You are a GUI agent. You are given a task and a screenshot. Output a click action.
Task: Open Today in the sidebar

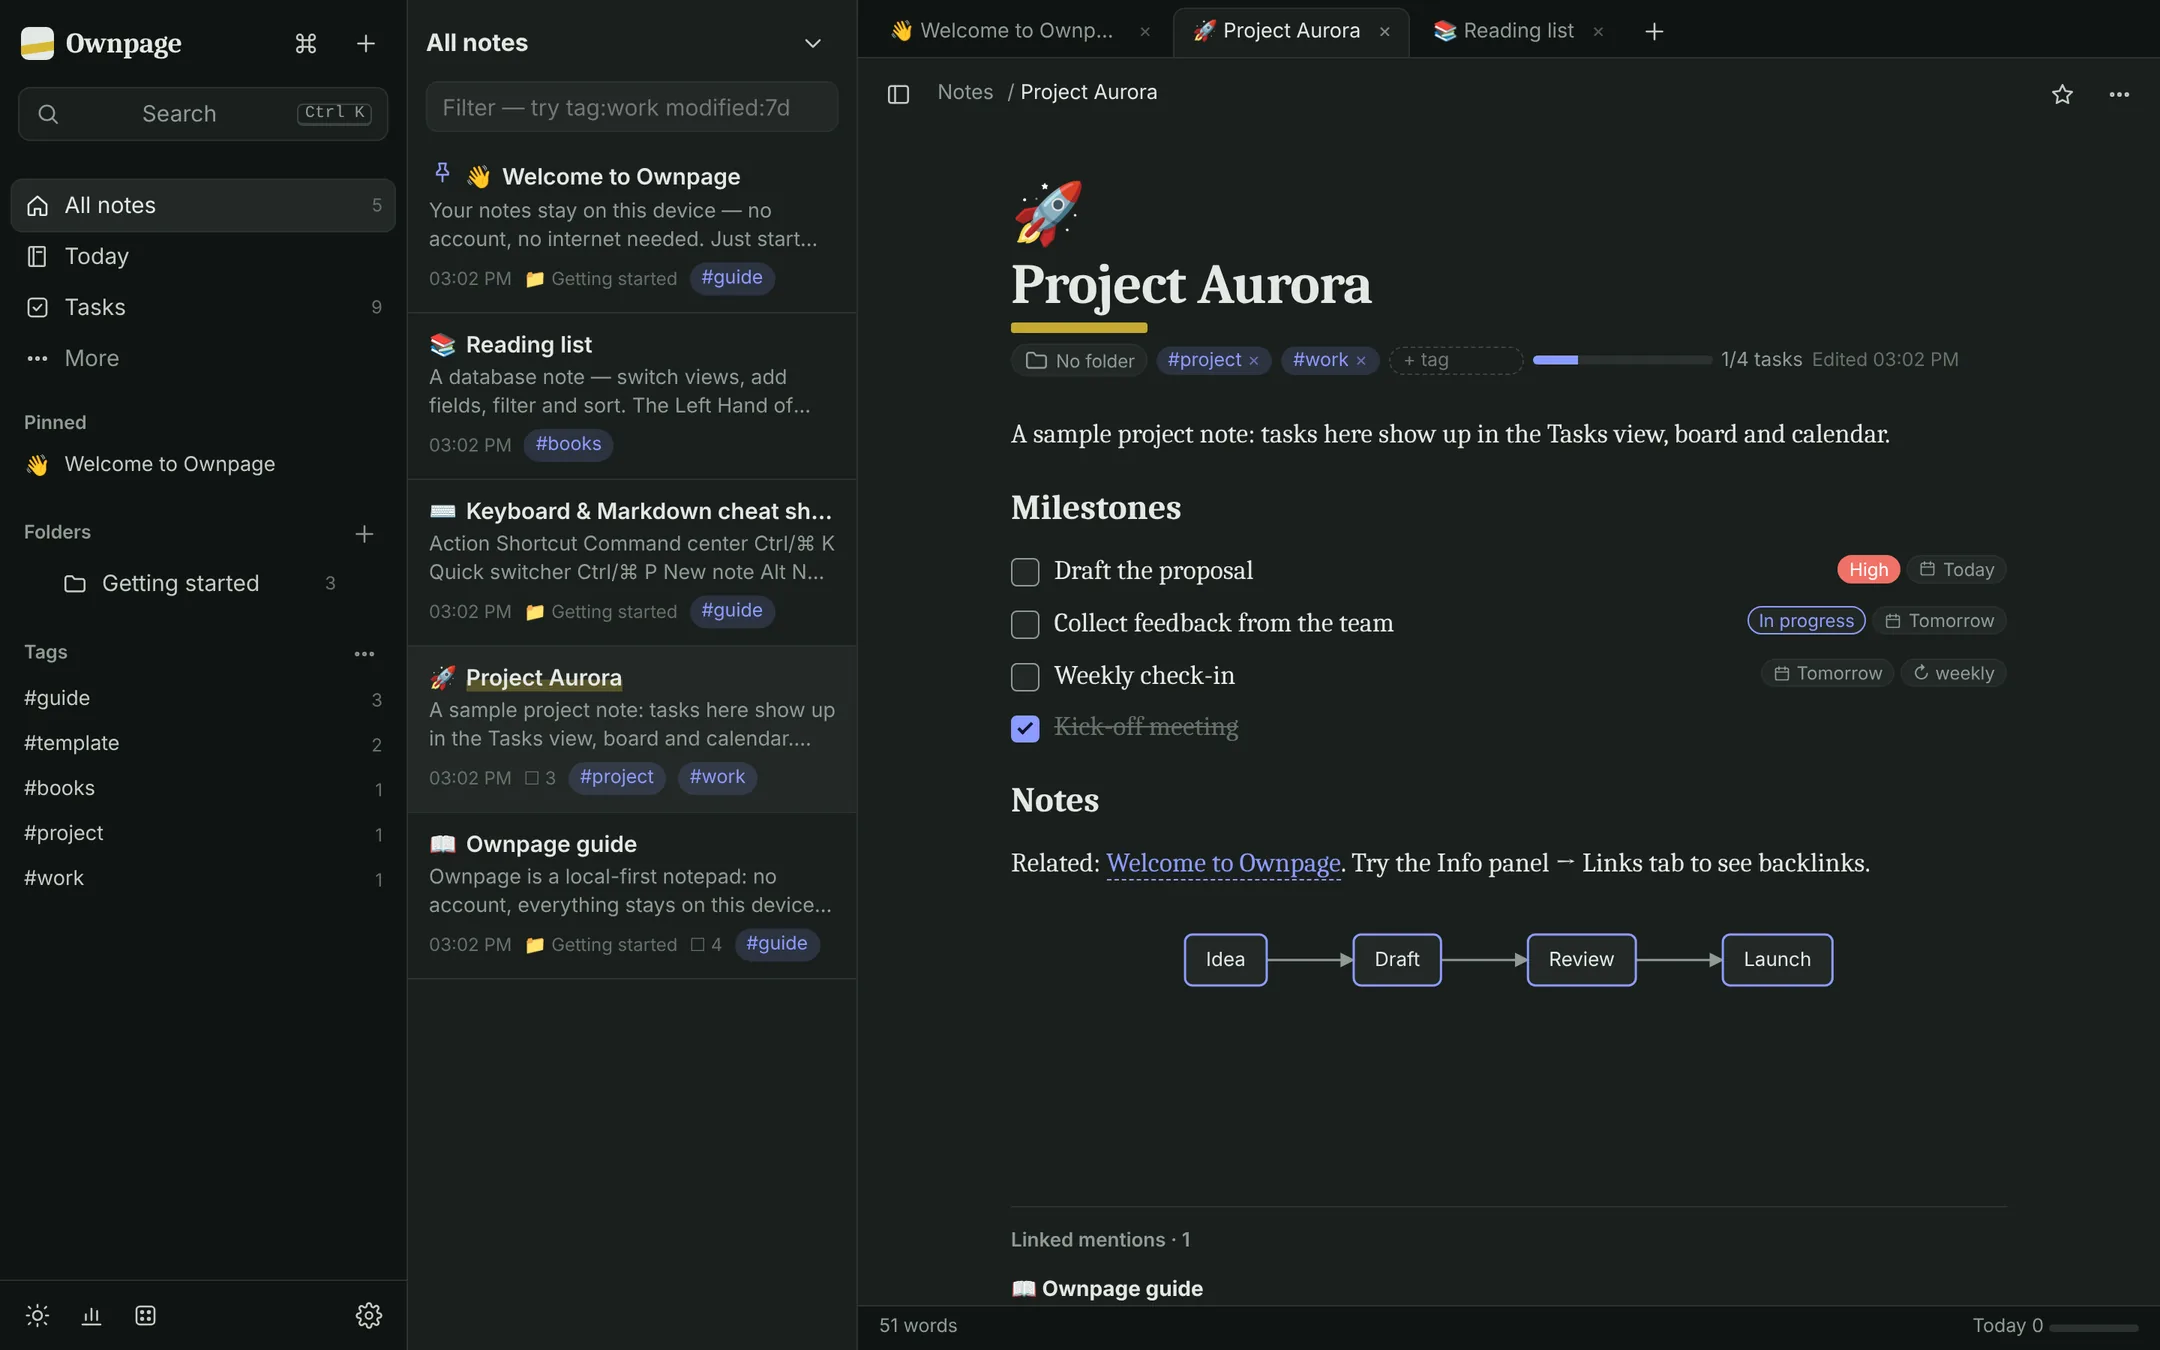[203, 256]
